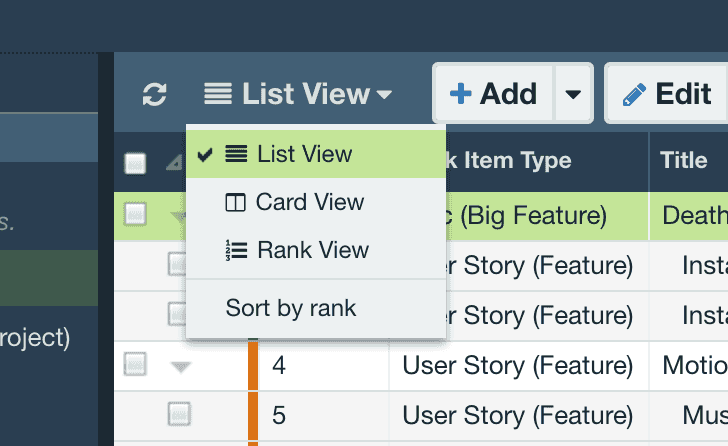Switch to Rank View in menu
728x446 pixels.
pyautogui.click(x=316, y=250)
